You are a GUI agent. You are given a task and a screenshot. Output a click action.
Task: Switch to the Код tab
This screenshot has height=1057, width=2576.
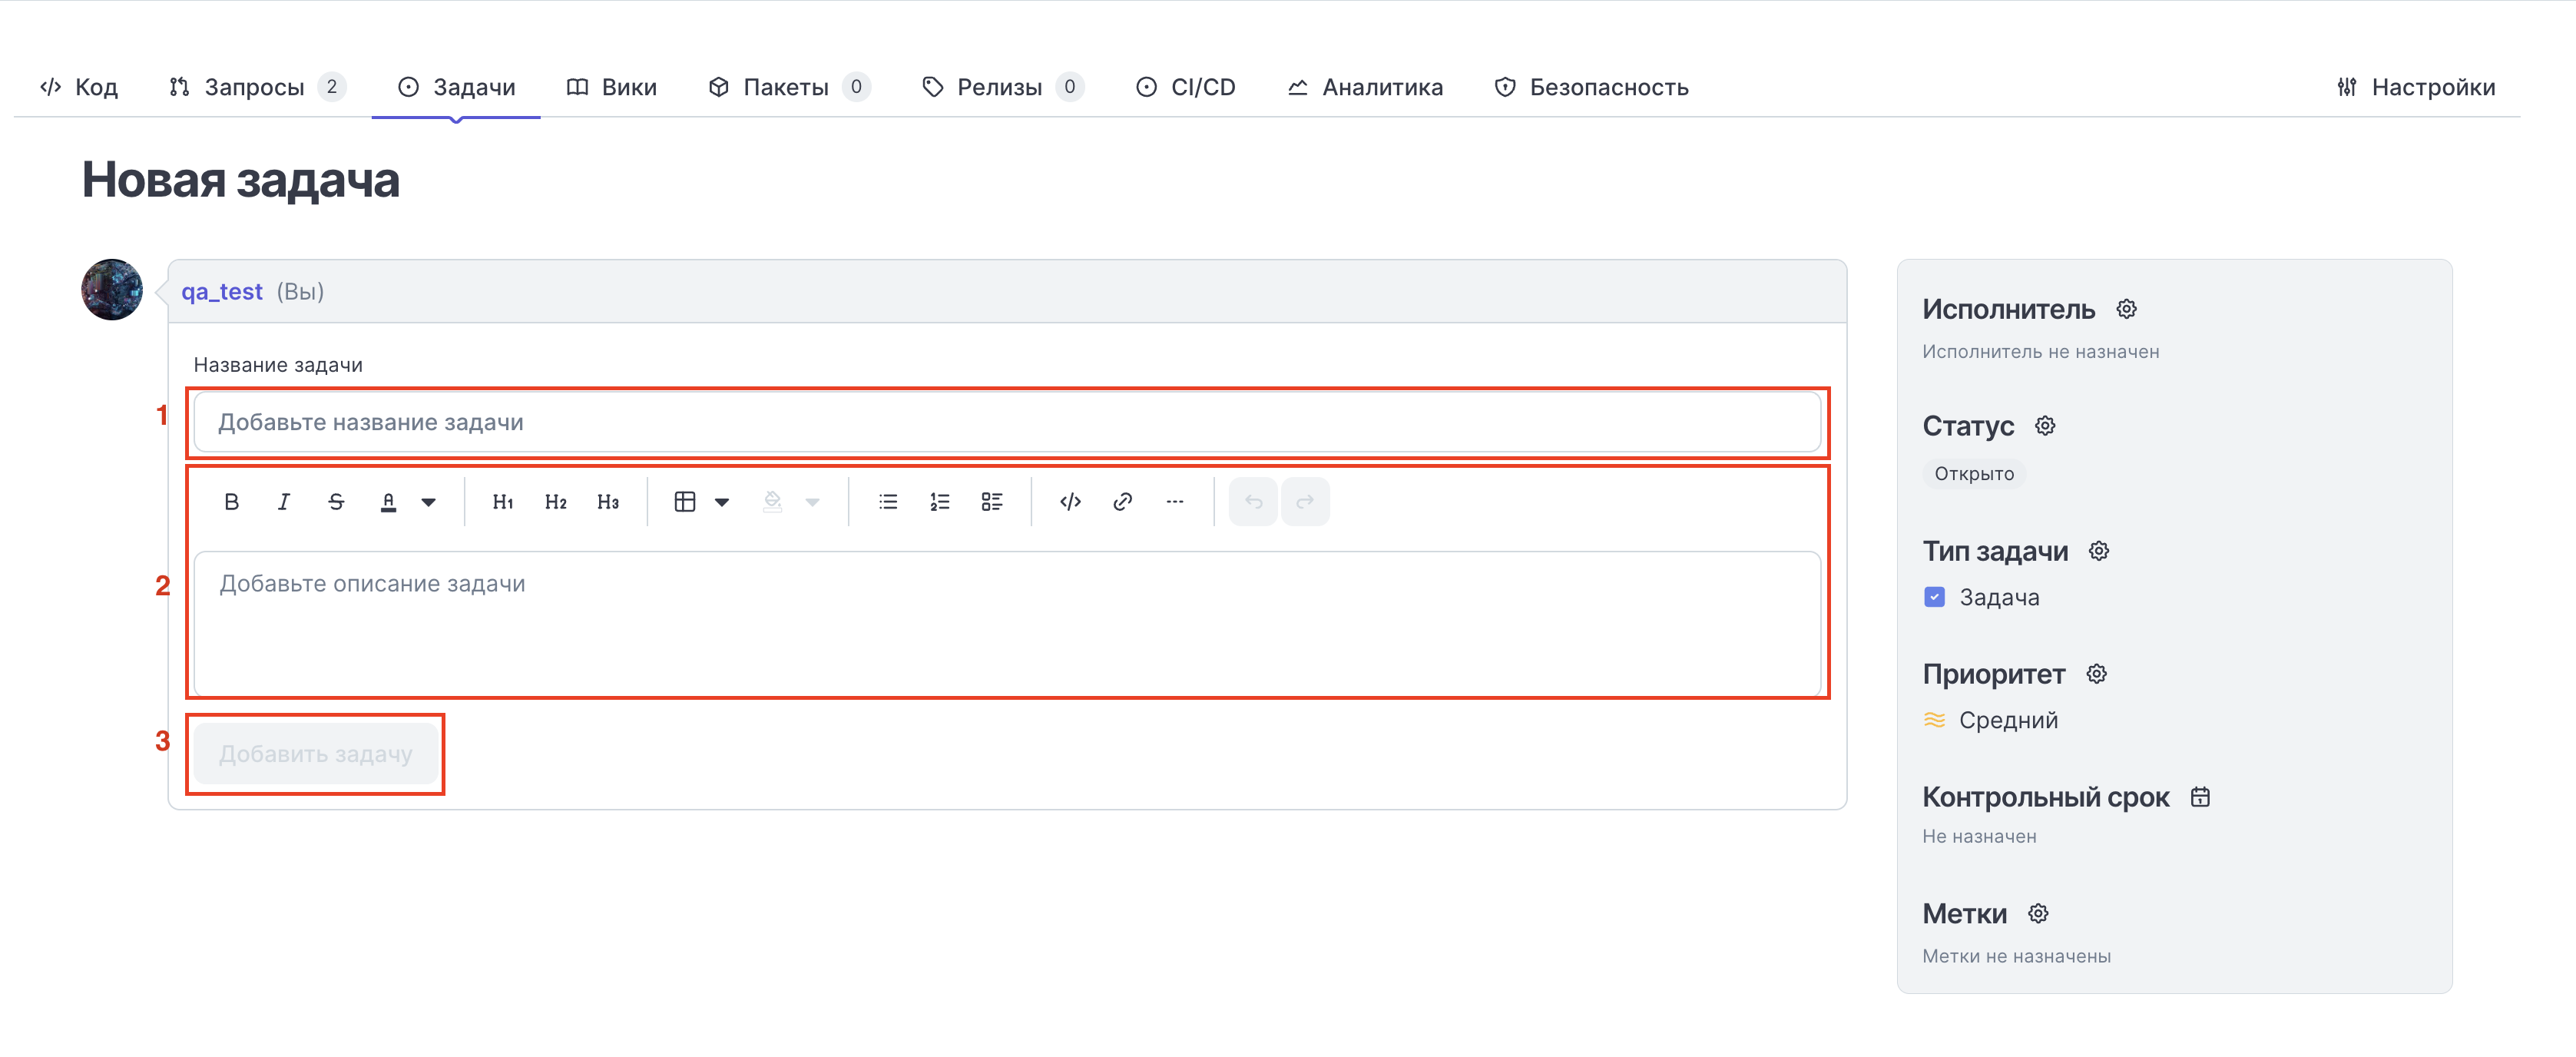[x=79, y=87]
